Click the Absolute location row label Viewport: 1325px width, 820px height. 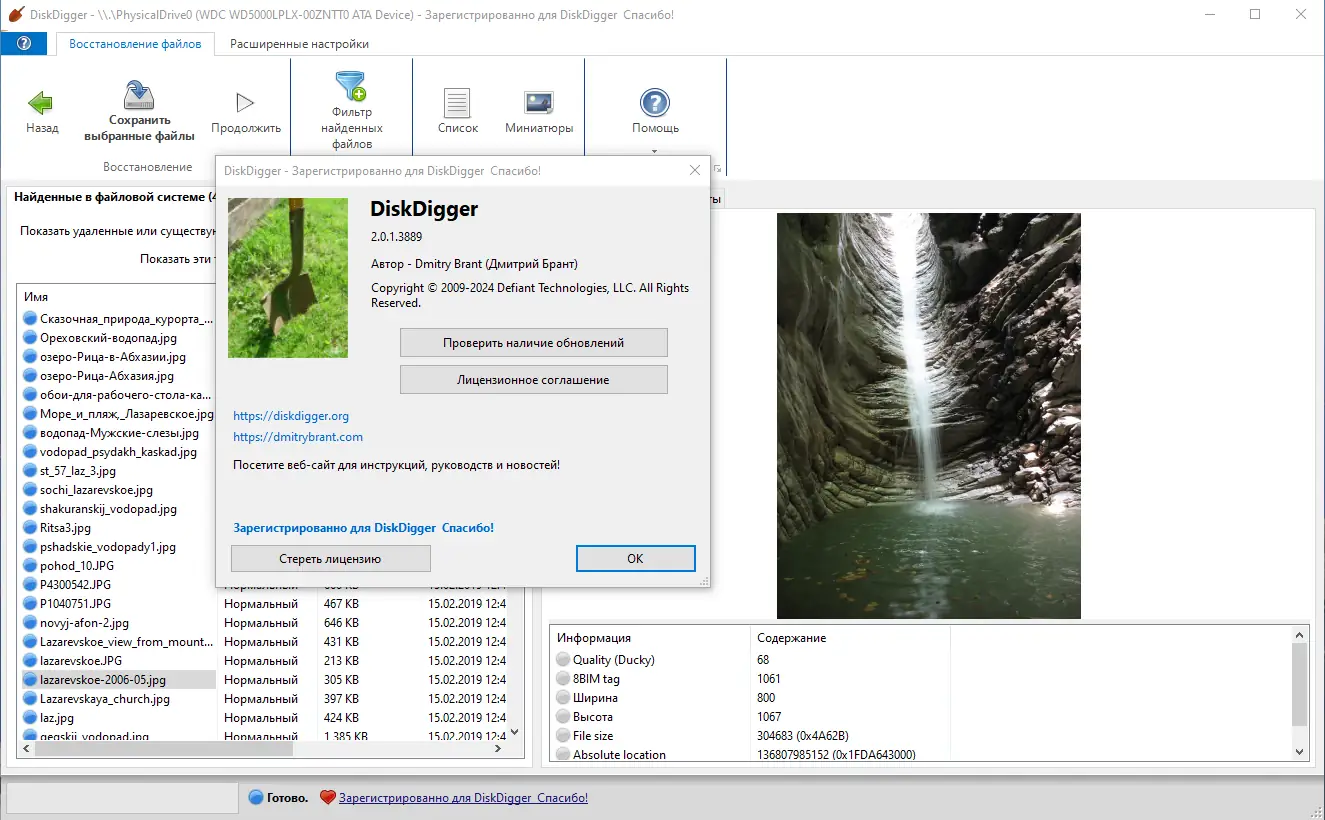tap(619, 755)
